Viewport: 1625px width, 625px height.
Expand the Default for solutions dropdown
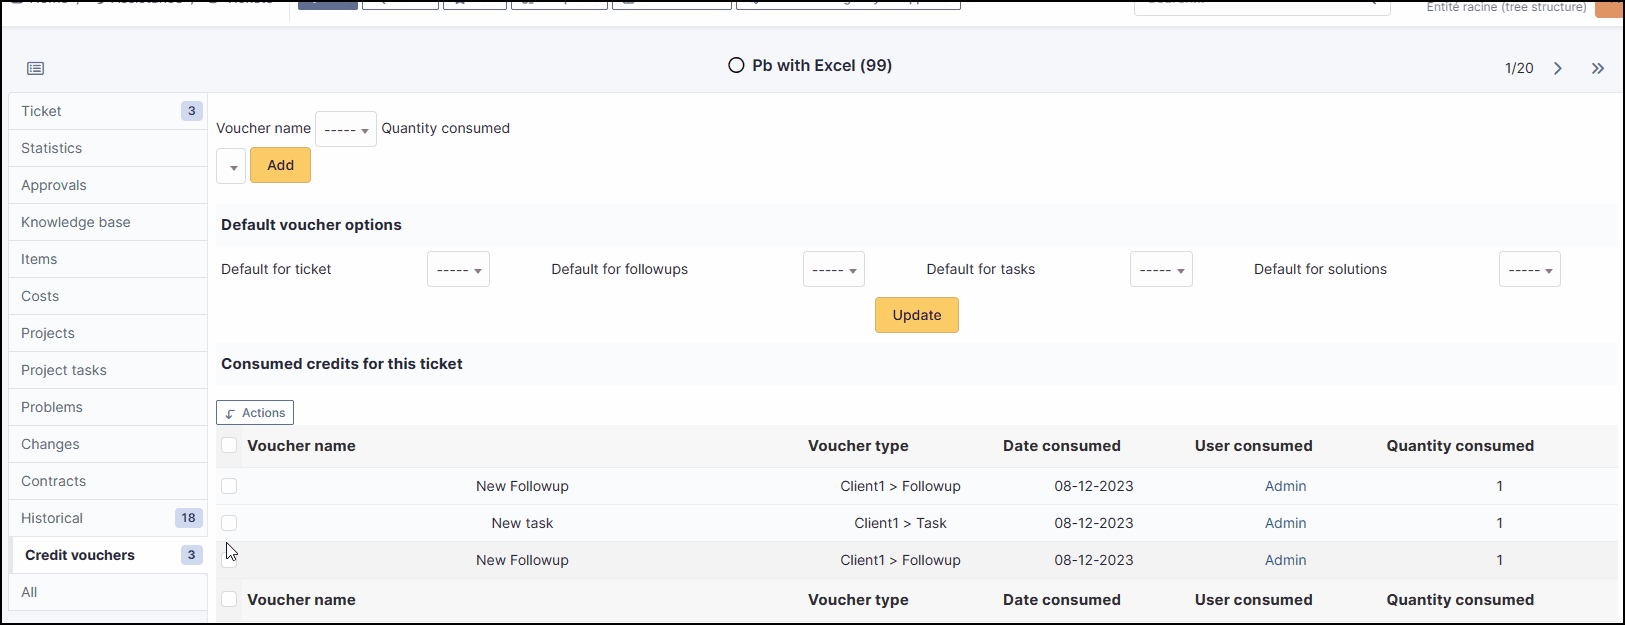[x=1529, y=270]
